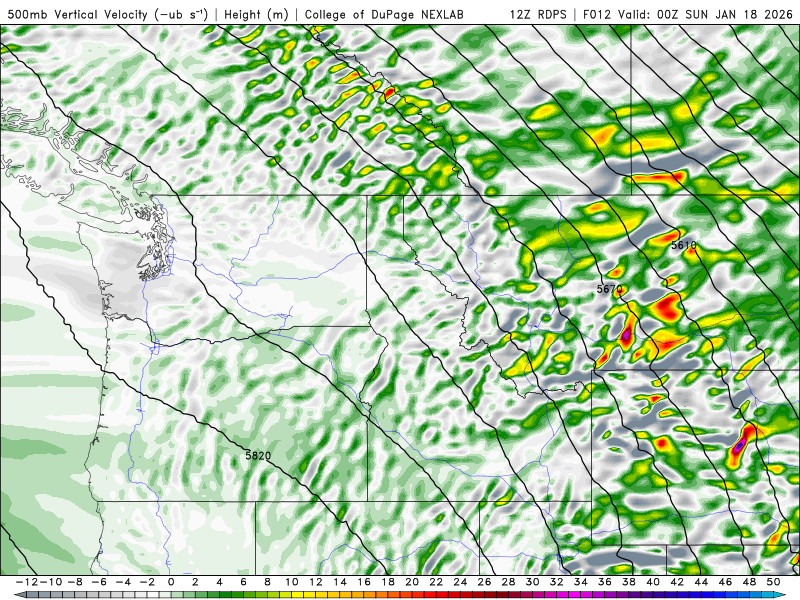The height and width of the screenshot is (600, 800).
Task: Click the 42 value on the color scale
Action: tap(677, 582)
